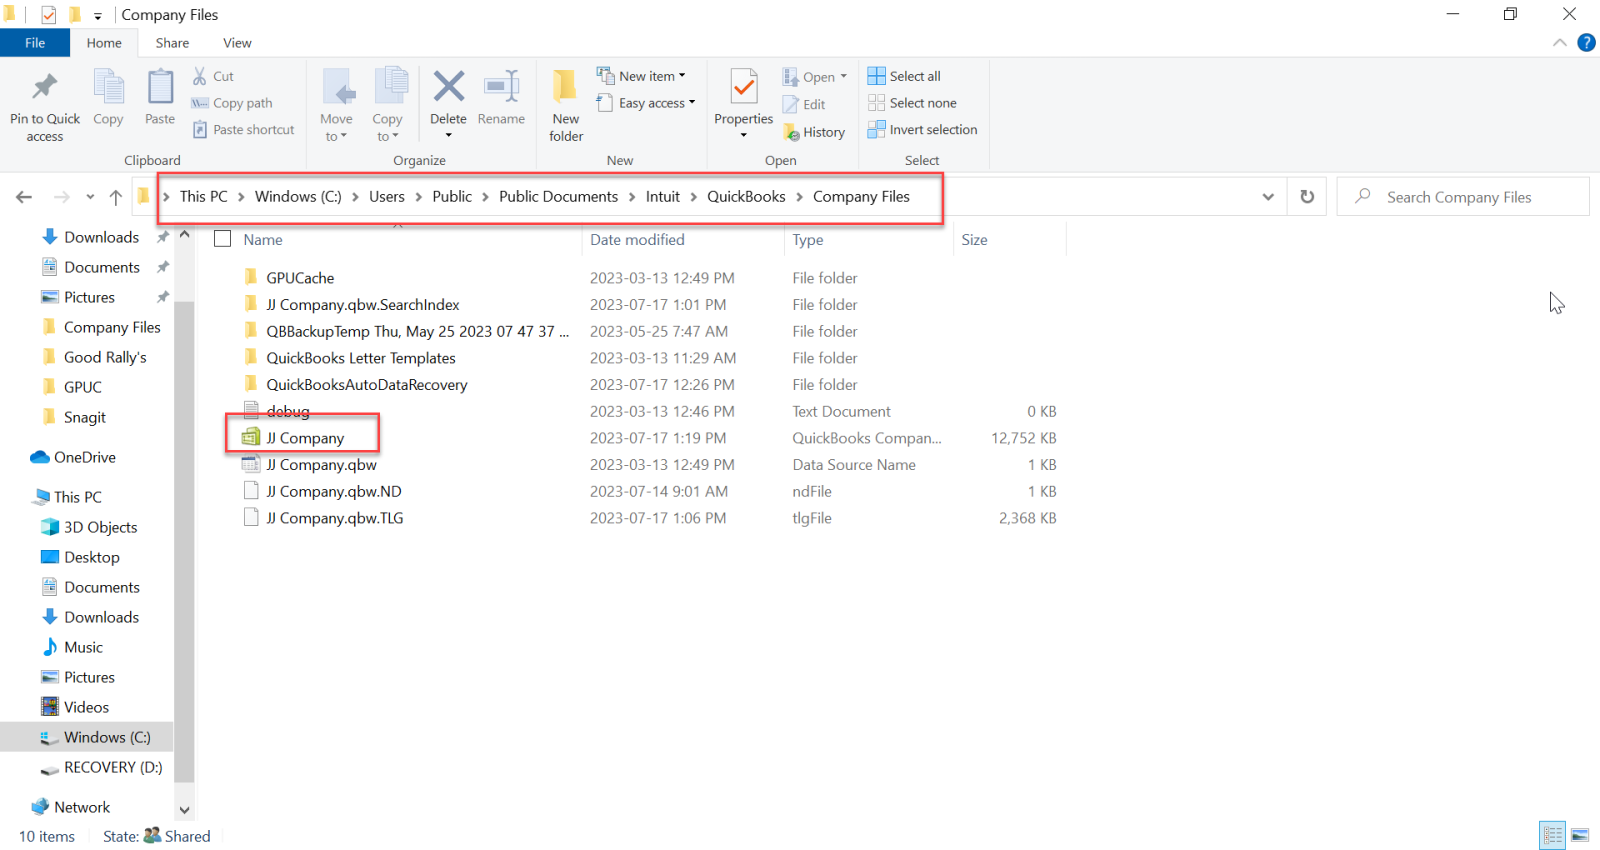
Task: Click Pin to Quick access icon
Action: pos(45,88)
